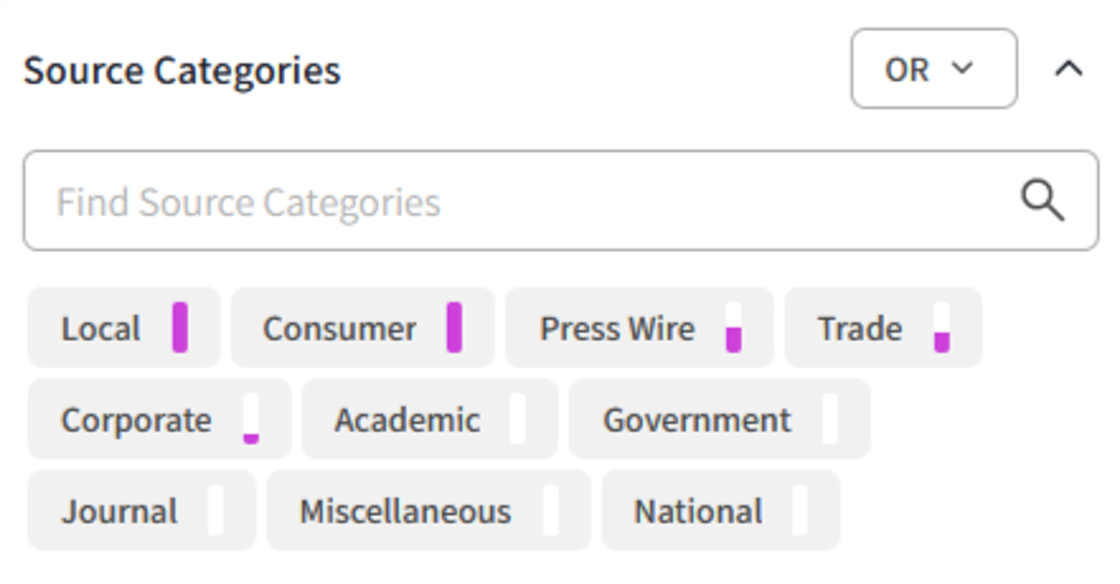Click the volume indicator next to Trade

click(x=941, y=330)
